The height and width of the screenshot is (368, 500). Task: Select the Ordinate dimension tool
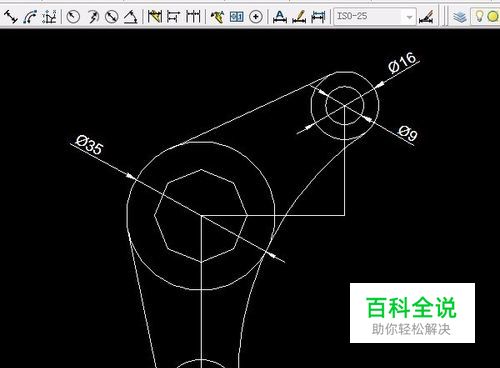tap(49, 16)
